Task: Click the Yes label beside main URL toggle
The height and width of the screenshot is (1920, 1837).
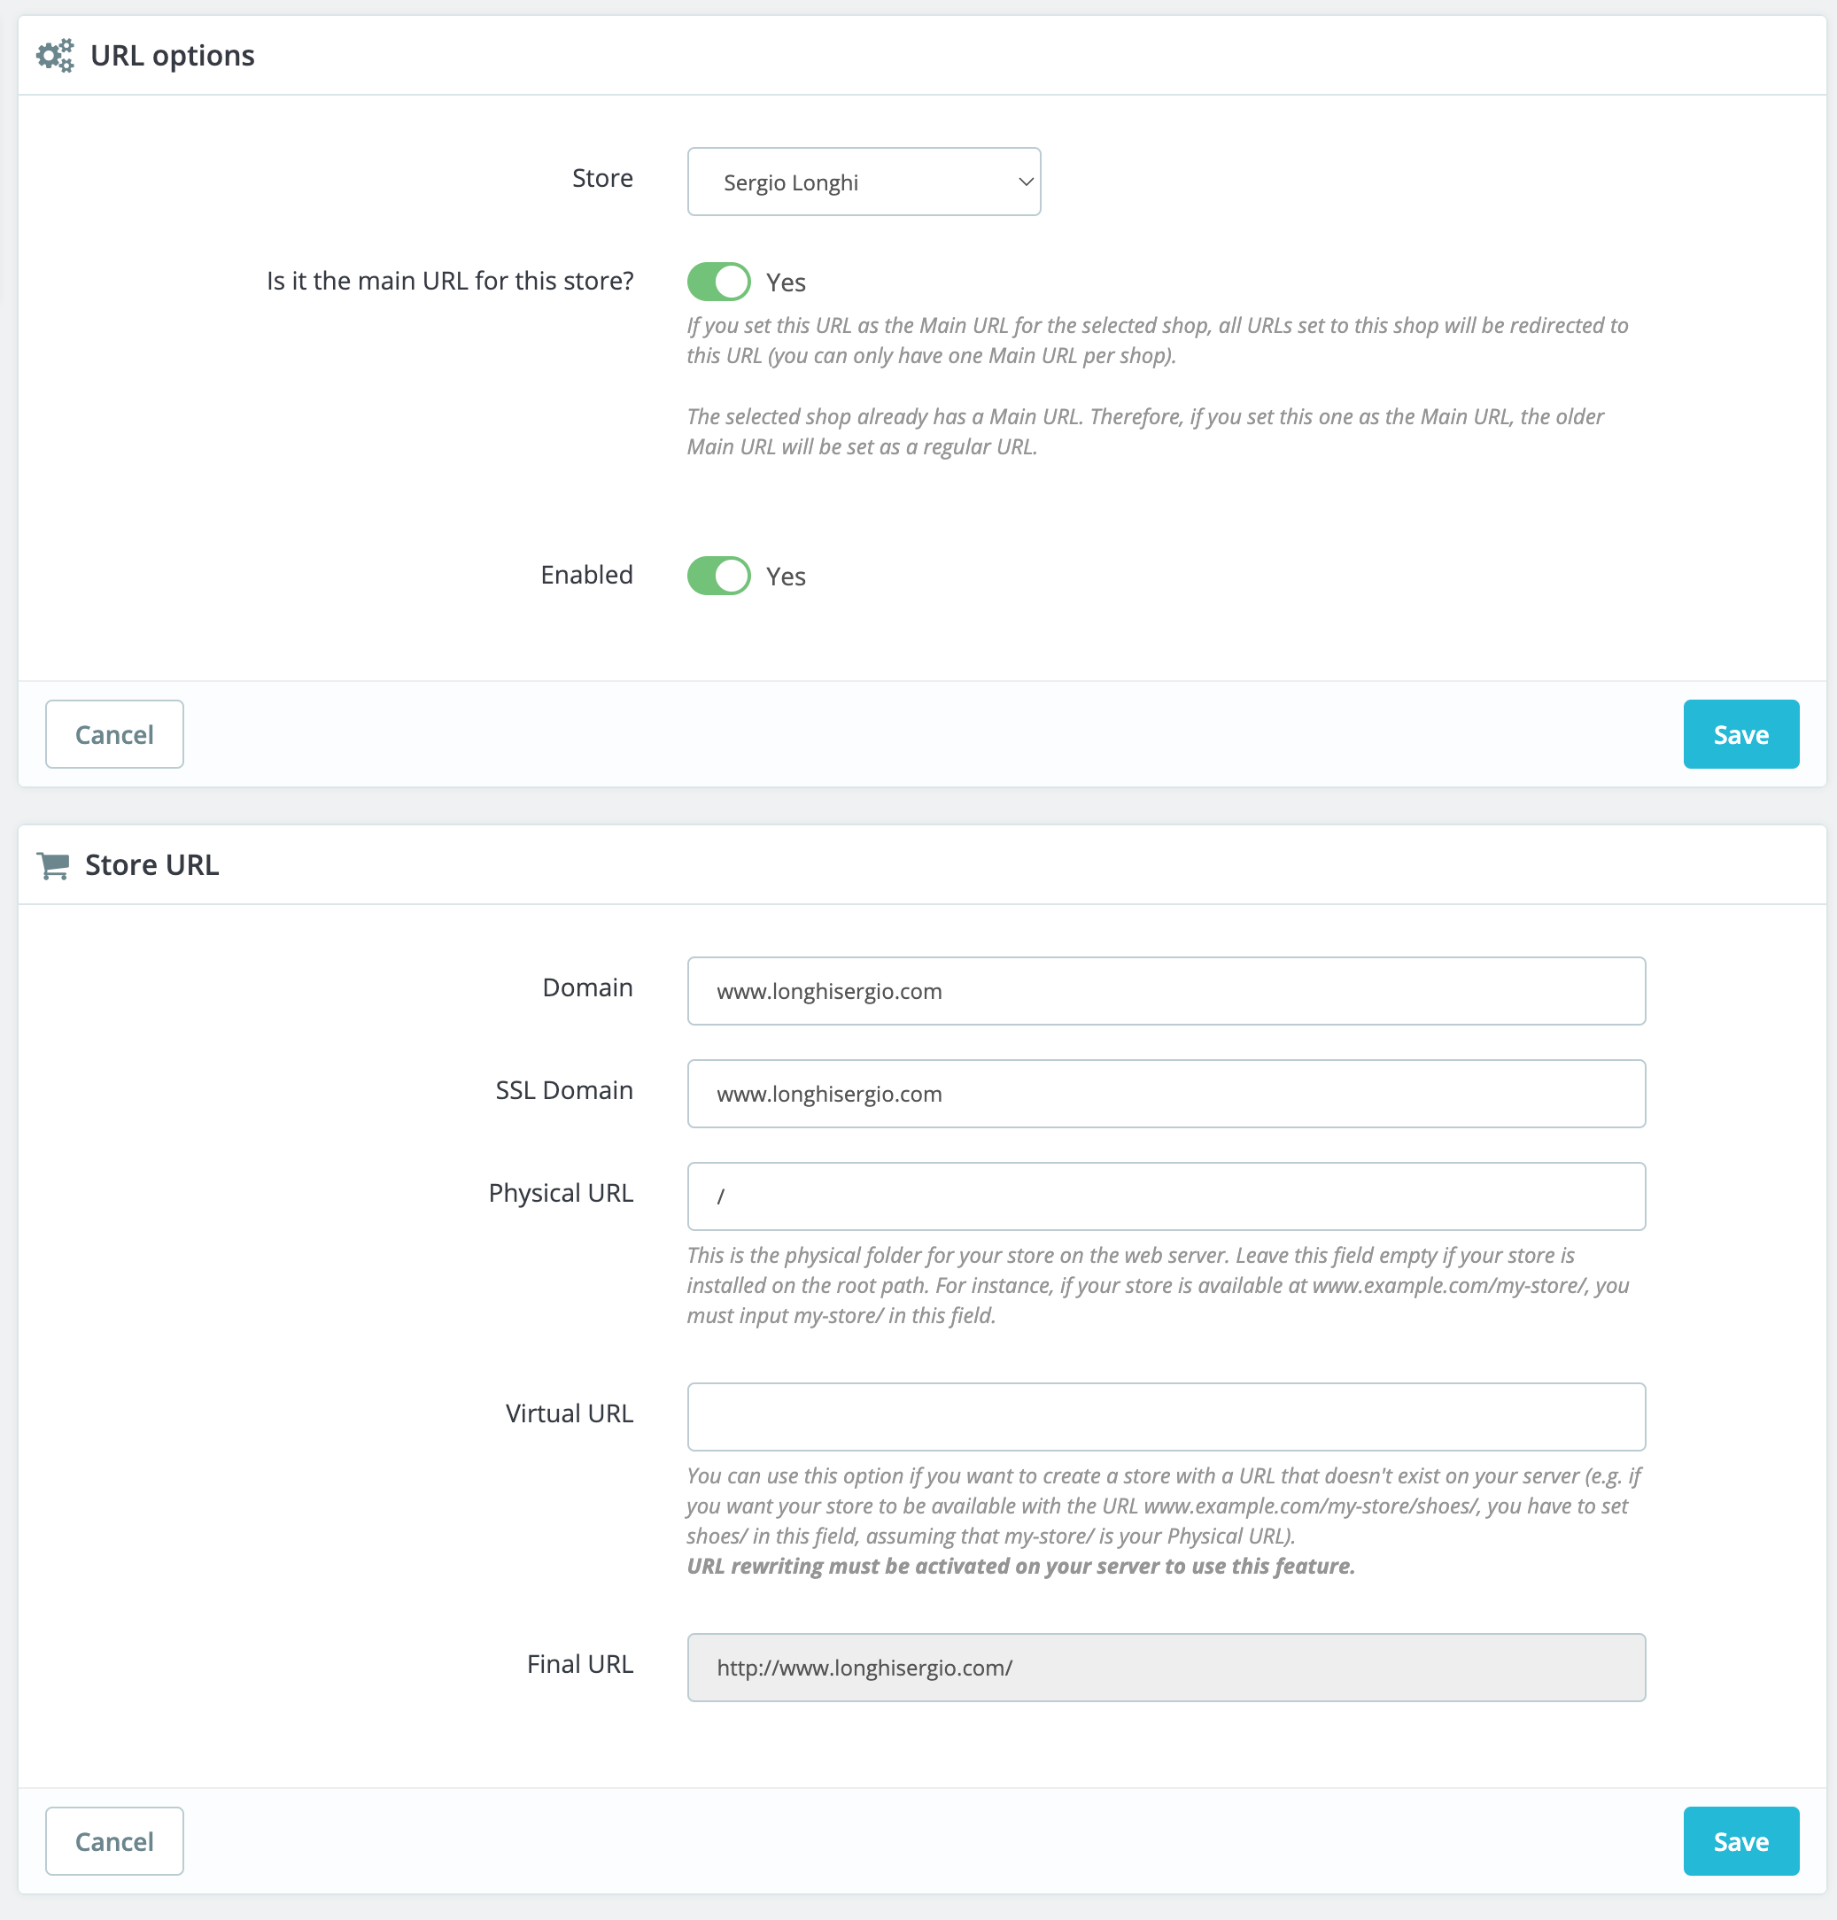Action: tap(786, 283)
